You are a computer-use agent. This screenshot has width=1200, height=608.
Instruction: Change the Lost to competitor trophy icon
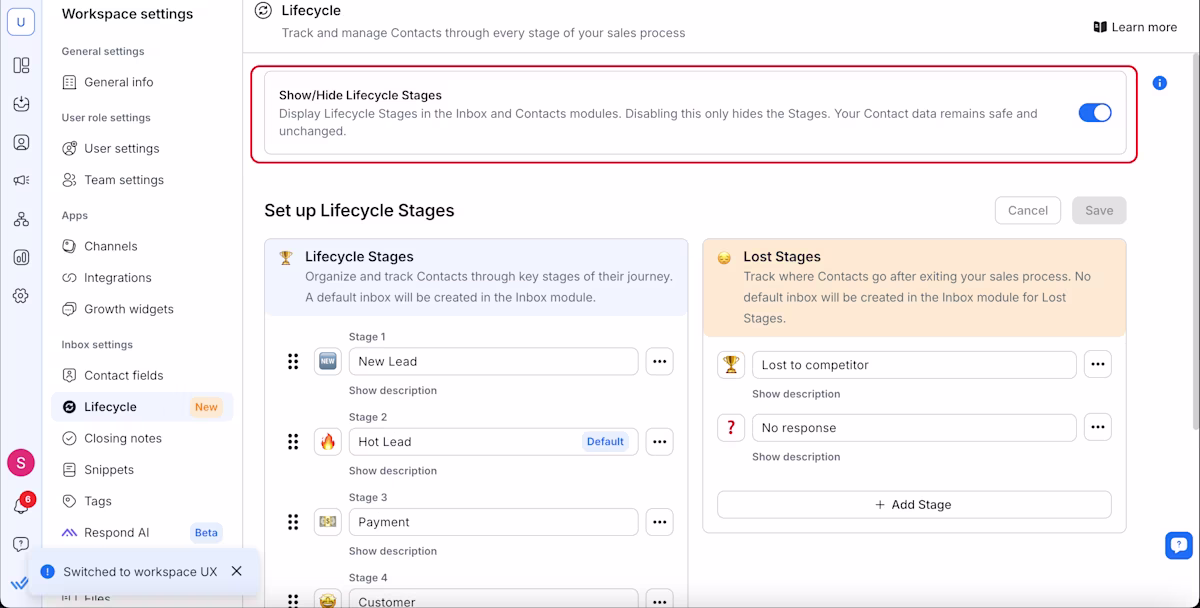click(731, 364)
